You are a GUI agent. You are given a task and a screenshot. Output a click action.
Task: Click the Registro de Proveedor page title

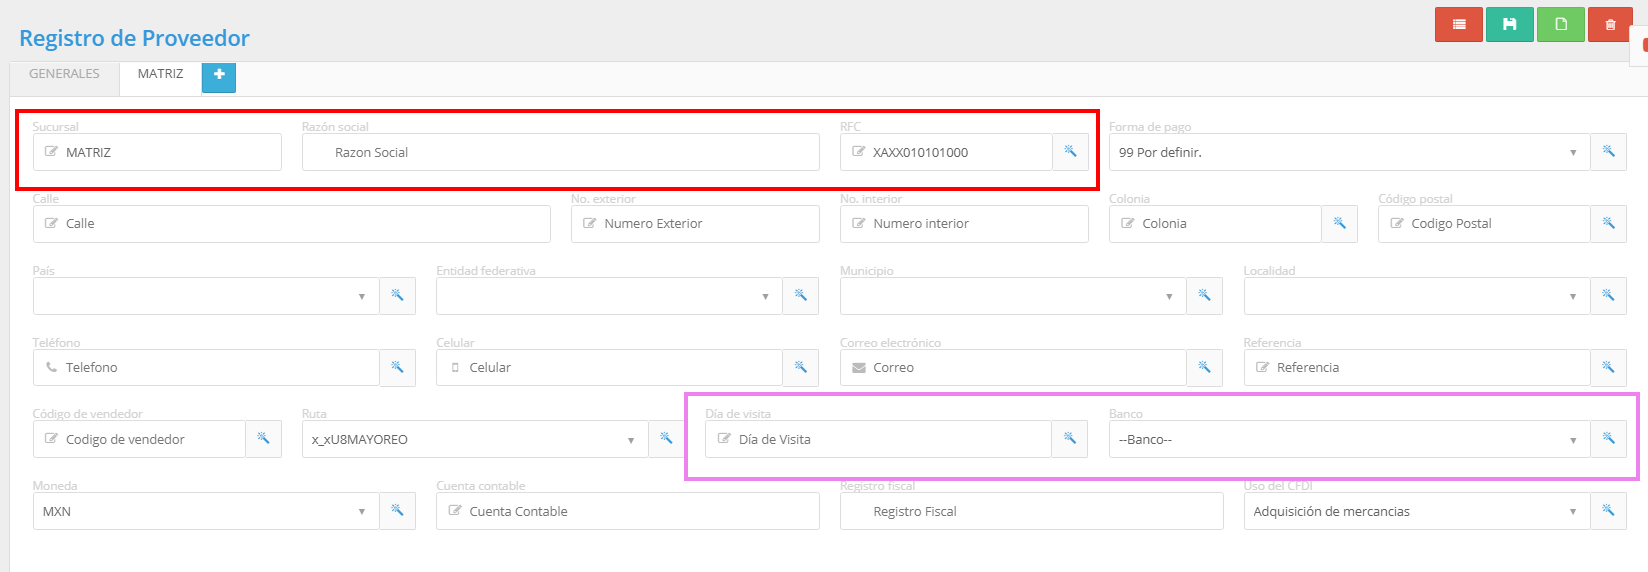134,38
